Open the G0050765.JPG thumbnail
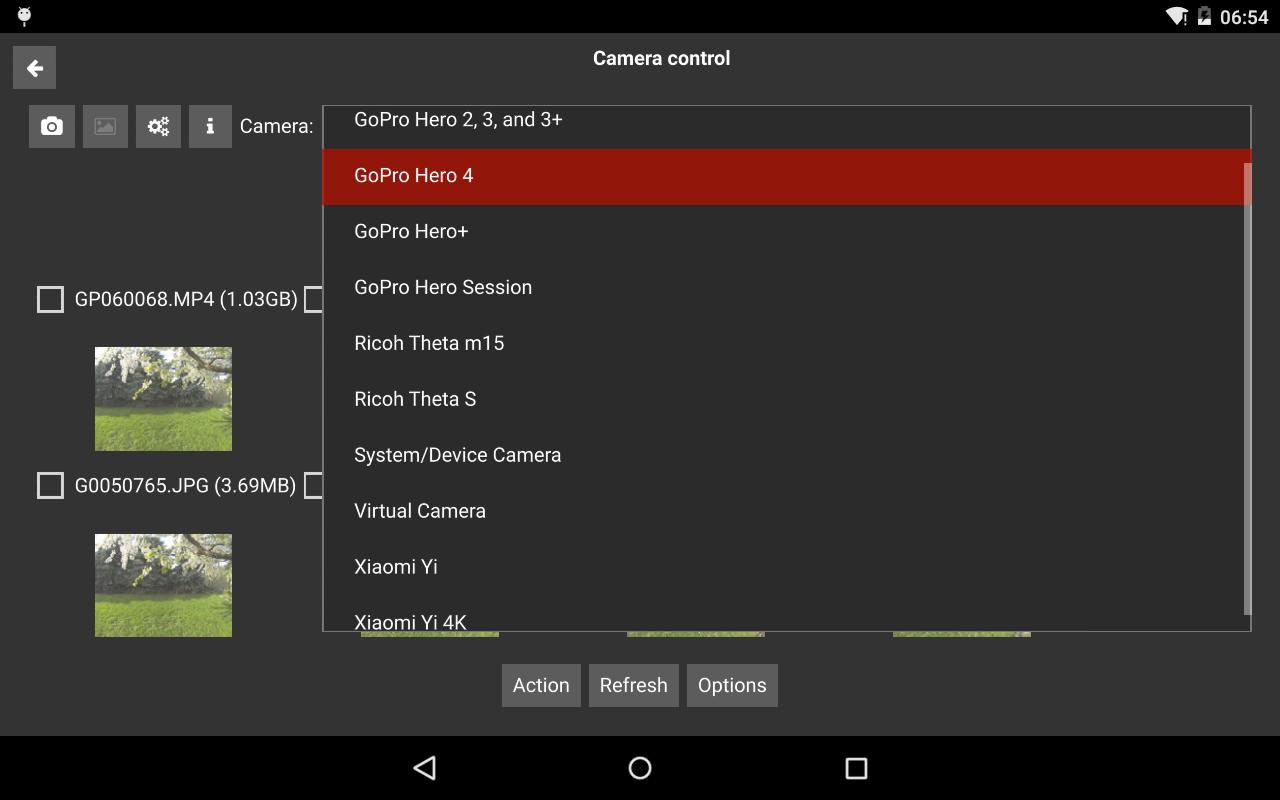The width and height of the screenshot is (1280, 800). pos(163,585)
